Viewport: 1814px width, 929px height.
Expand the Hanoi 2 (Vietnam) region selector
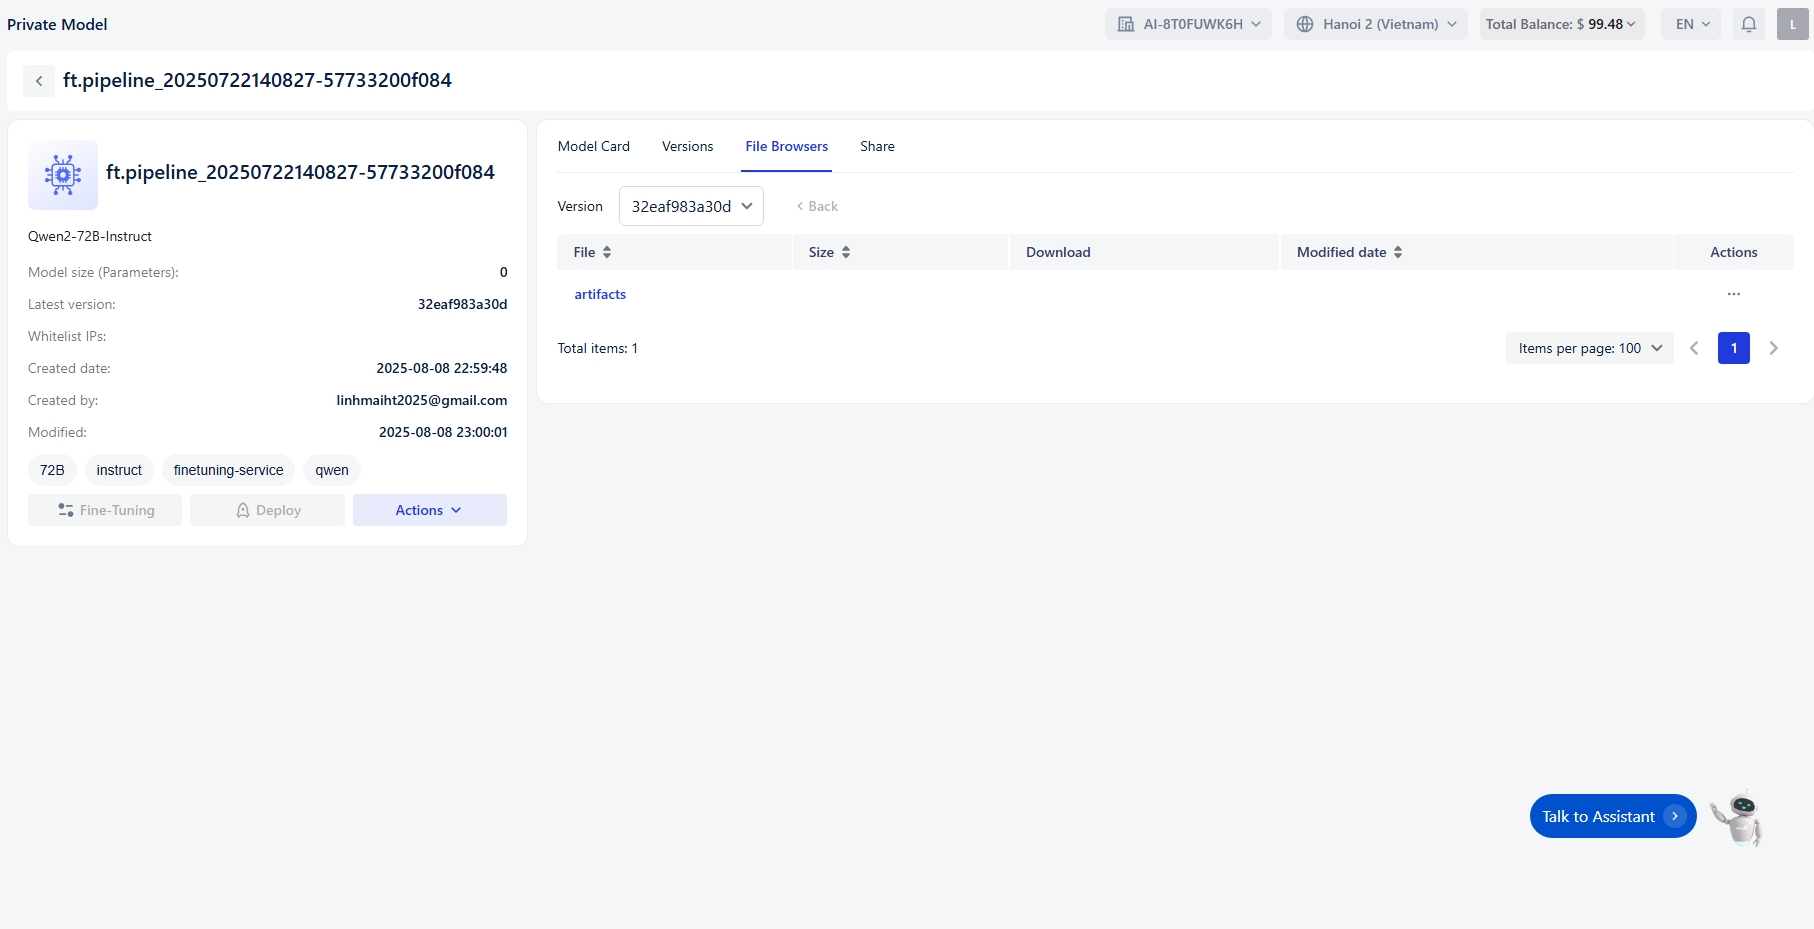pyautogui.click(x=1375, y=24)
